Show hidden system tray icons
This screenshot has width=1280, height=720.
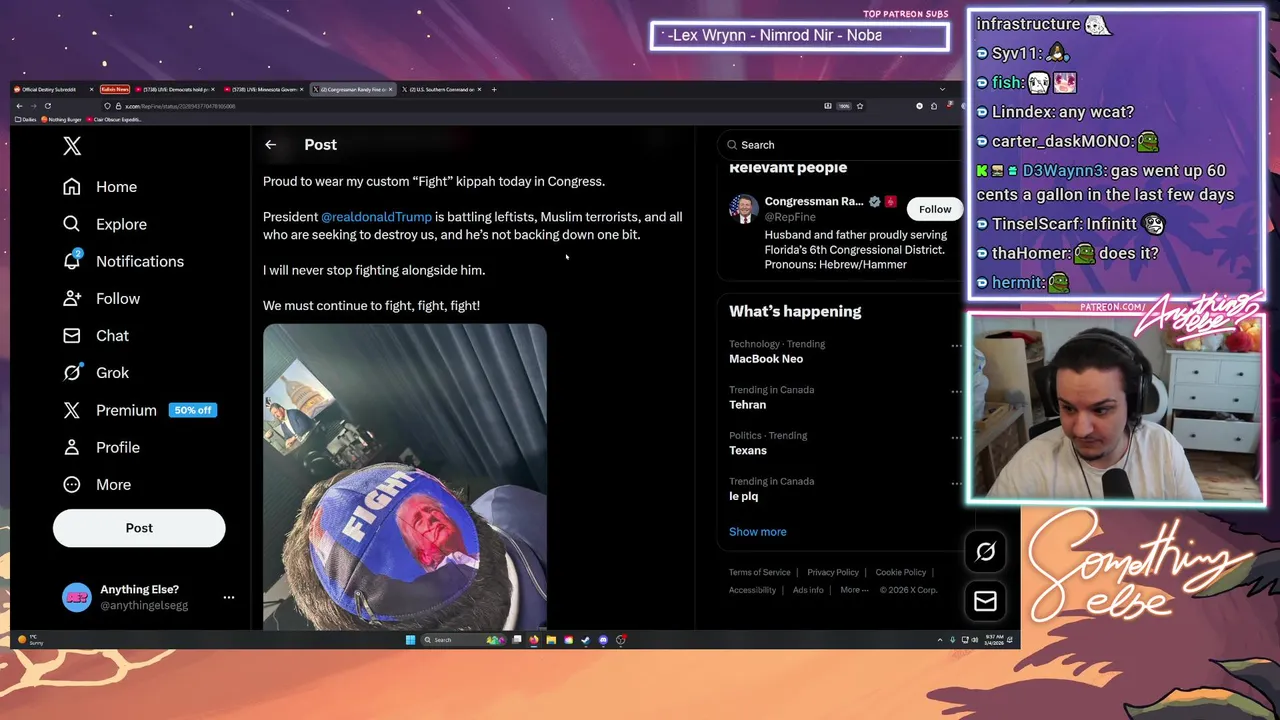(x=940, y=640)
